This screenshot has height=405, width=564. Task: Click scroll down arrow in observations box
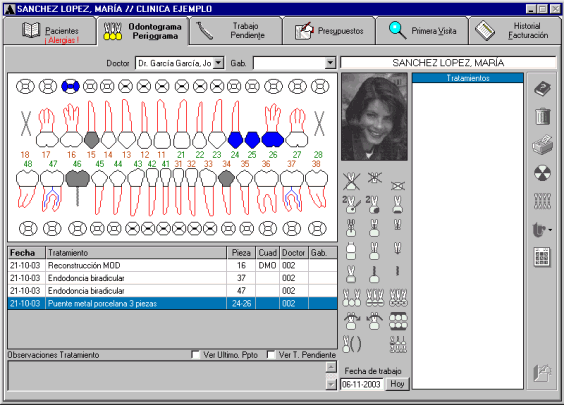[x=331, y=385]
